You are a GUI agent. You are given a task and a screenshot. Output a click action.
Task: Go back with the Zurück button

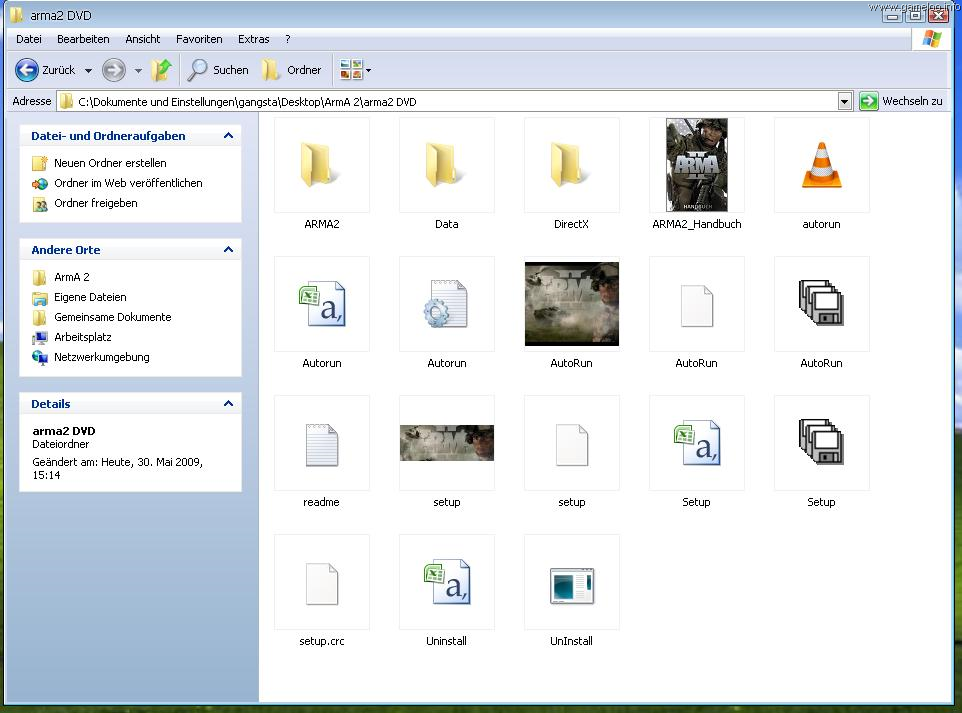pos(45,70)
